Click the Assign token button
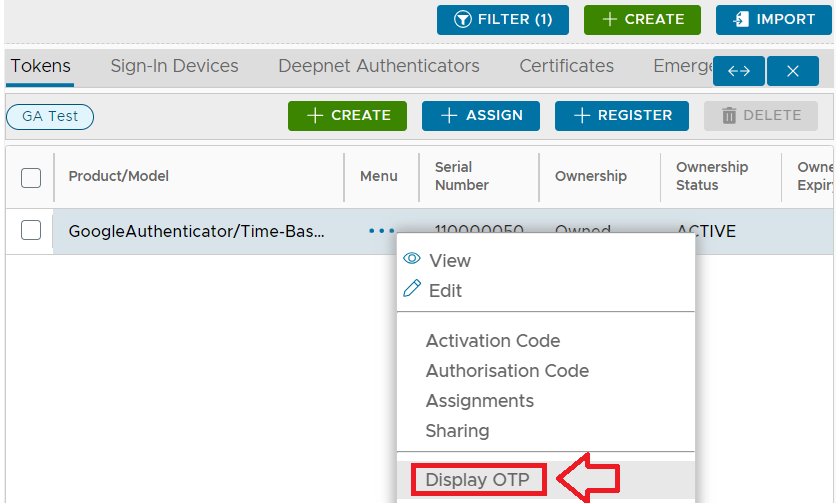The height and width of the screenshot is (503, 836). (x=481, y=116)
